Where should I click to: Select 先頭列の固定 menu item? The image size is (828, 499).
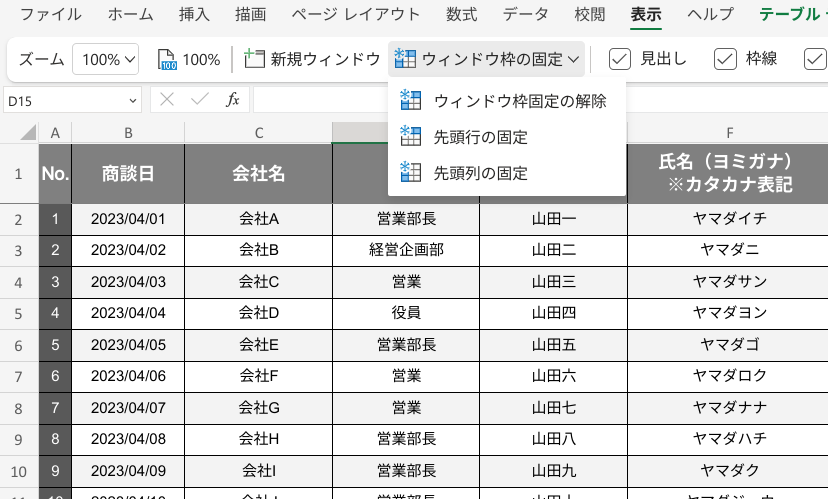click(506, 172)
